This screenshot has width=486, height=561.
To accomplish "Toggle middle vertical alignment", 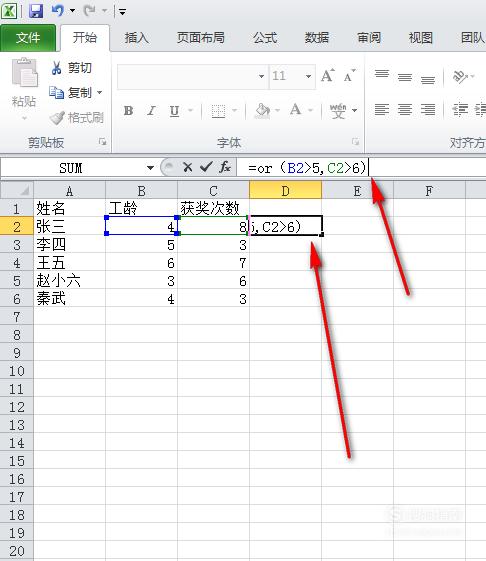I will [405, 77].
